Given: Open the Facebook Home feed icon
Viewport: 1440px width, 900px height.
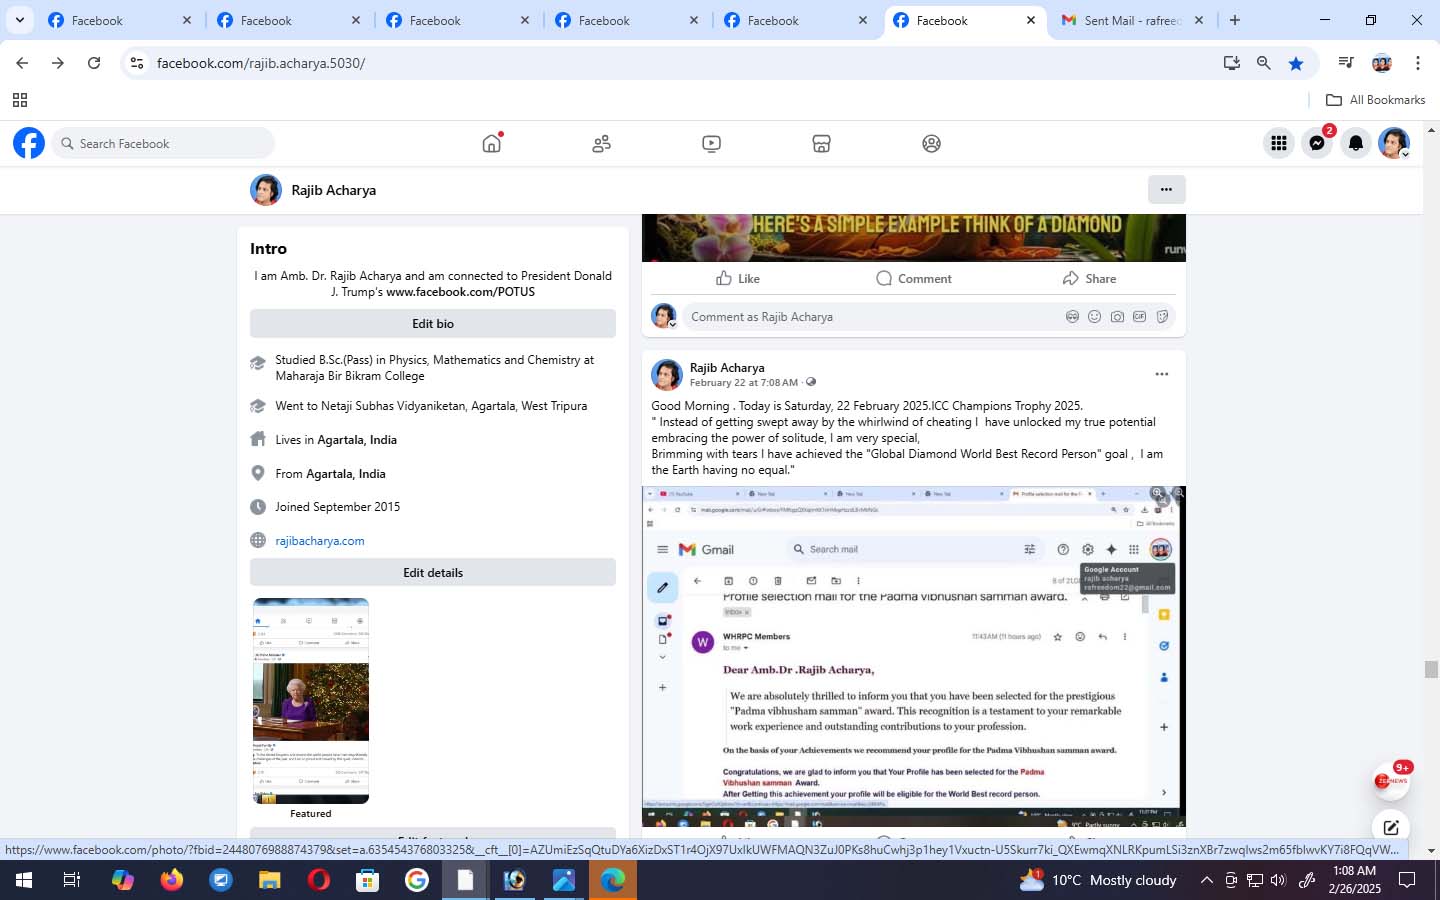Looking at the screenshot, I should tap(491, 143).
